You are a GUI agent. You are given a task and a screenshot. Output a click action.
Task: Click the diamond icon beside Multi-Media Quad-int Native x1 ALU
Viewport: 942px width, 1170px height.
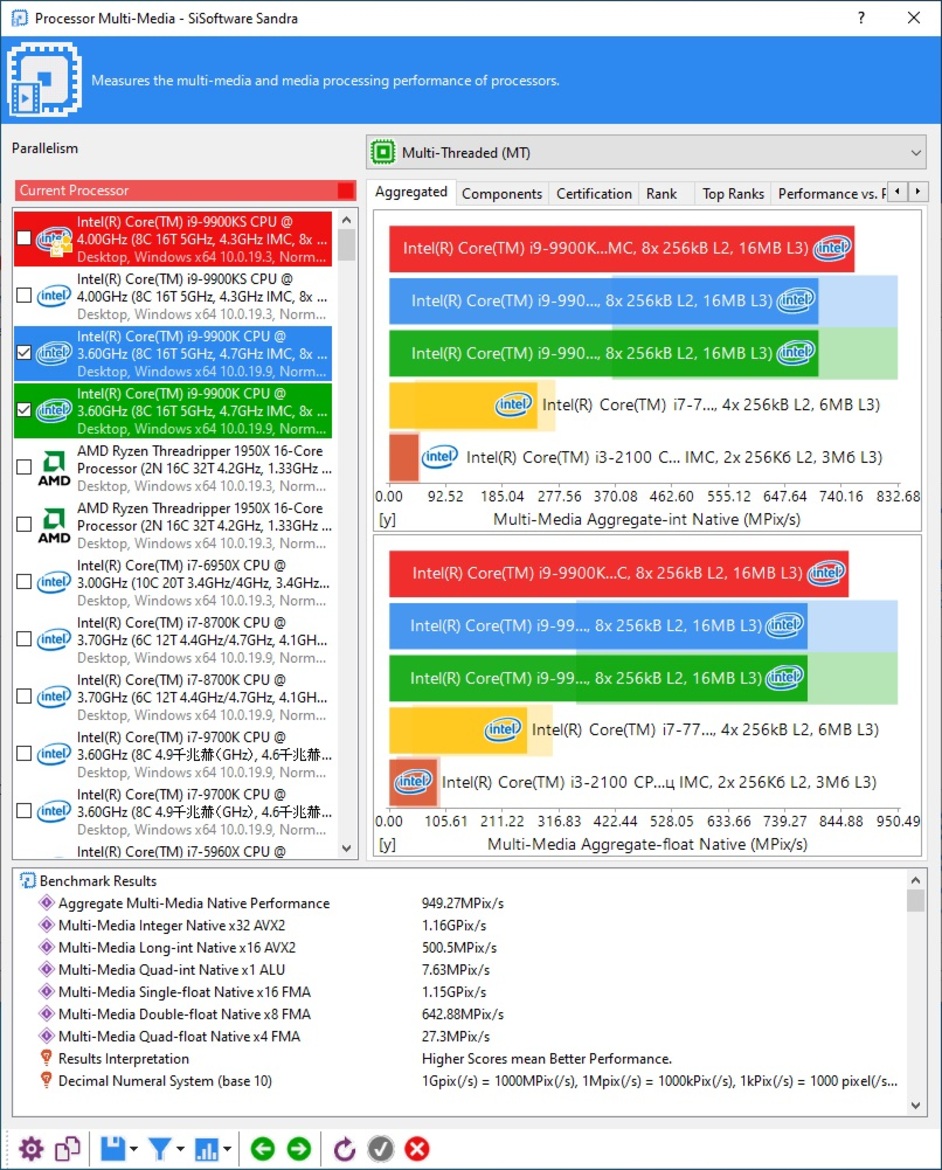[x=46, y=969]
